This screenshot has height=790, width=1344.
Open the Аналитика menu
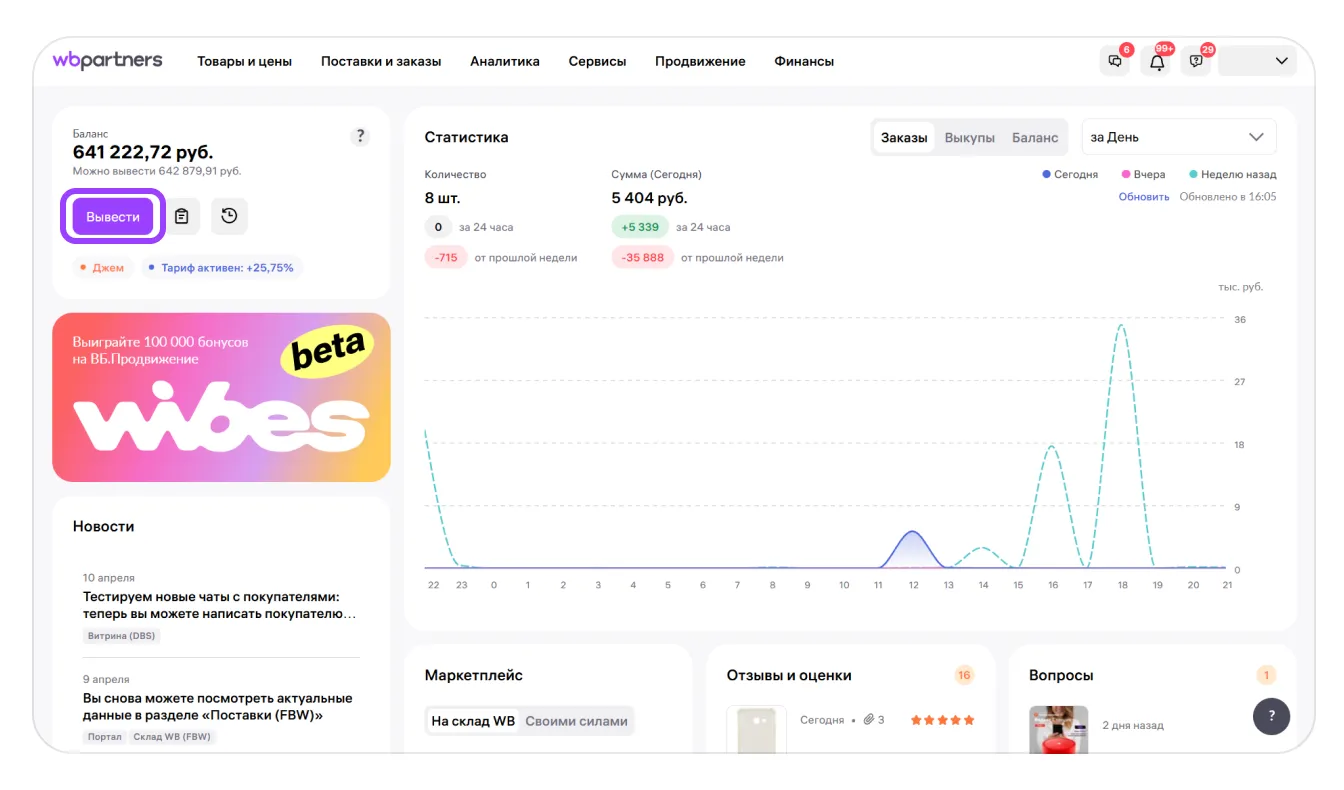[504, 62]
